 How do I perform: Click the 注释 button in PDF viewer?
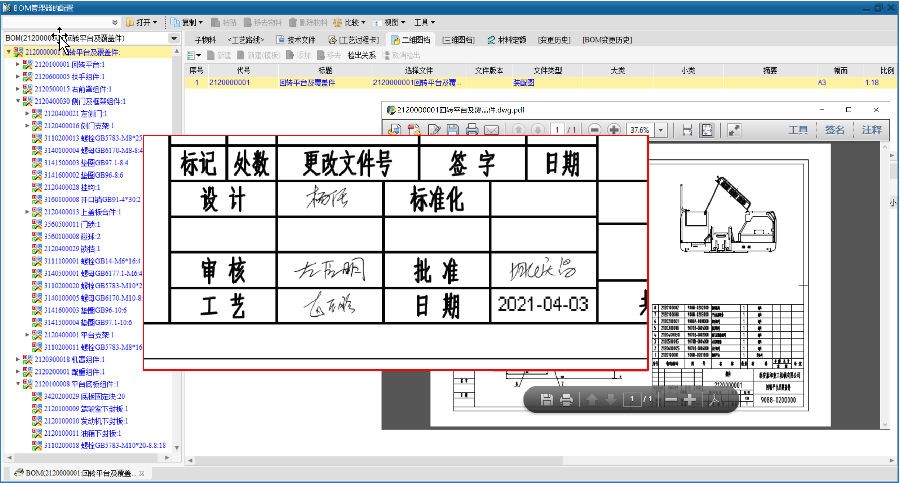click(x=872, y=130)
